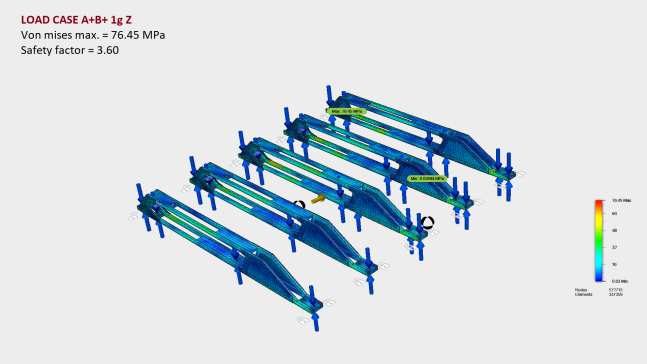The width and height of the screenshot is (647, 364).
Task: Click the legend Max value at top
Action: click(x=622, y=201)
